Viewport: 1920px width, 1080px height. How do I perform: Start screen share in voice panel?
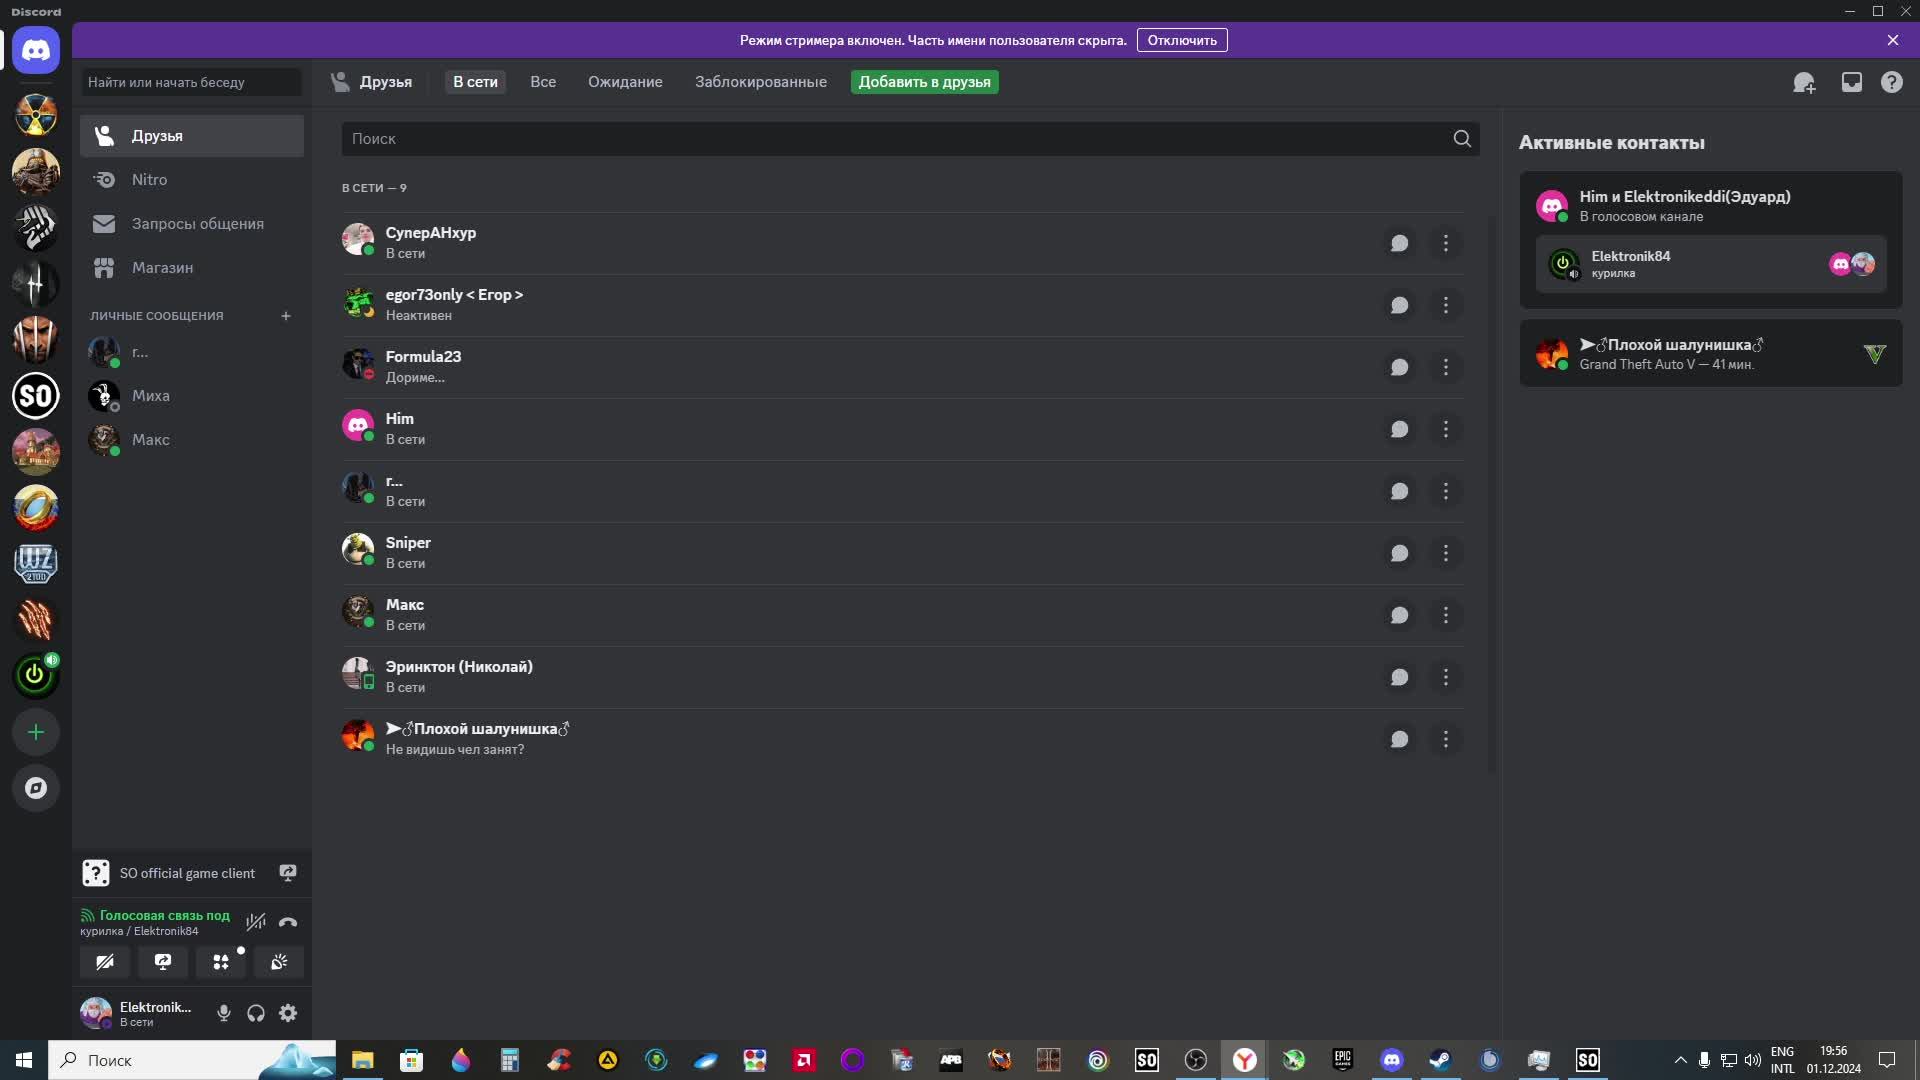[x=163, y=962]
